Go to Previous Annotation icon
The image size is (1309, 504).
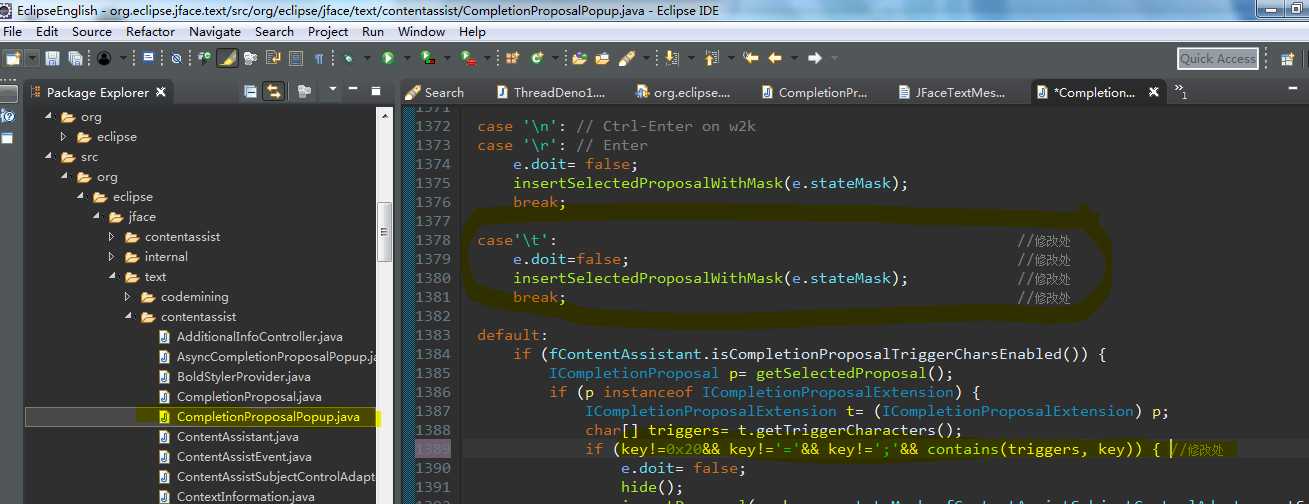pyautogui.click(x=710, y=58)
